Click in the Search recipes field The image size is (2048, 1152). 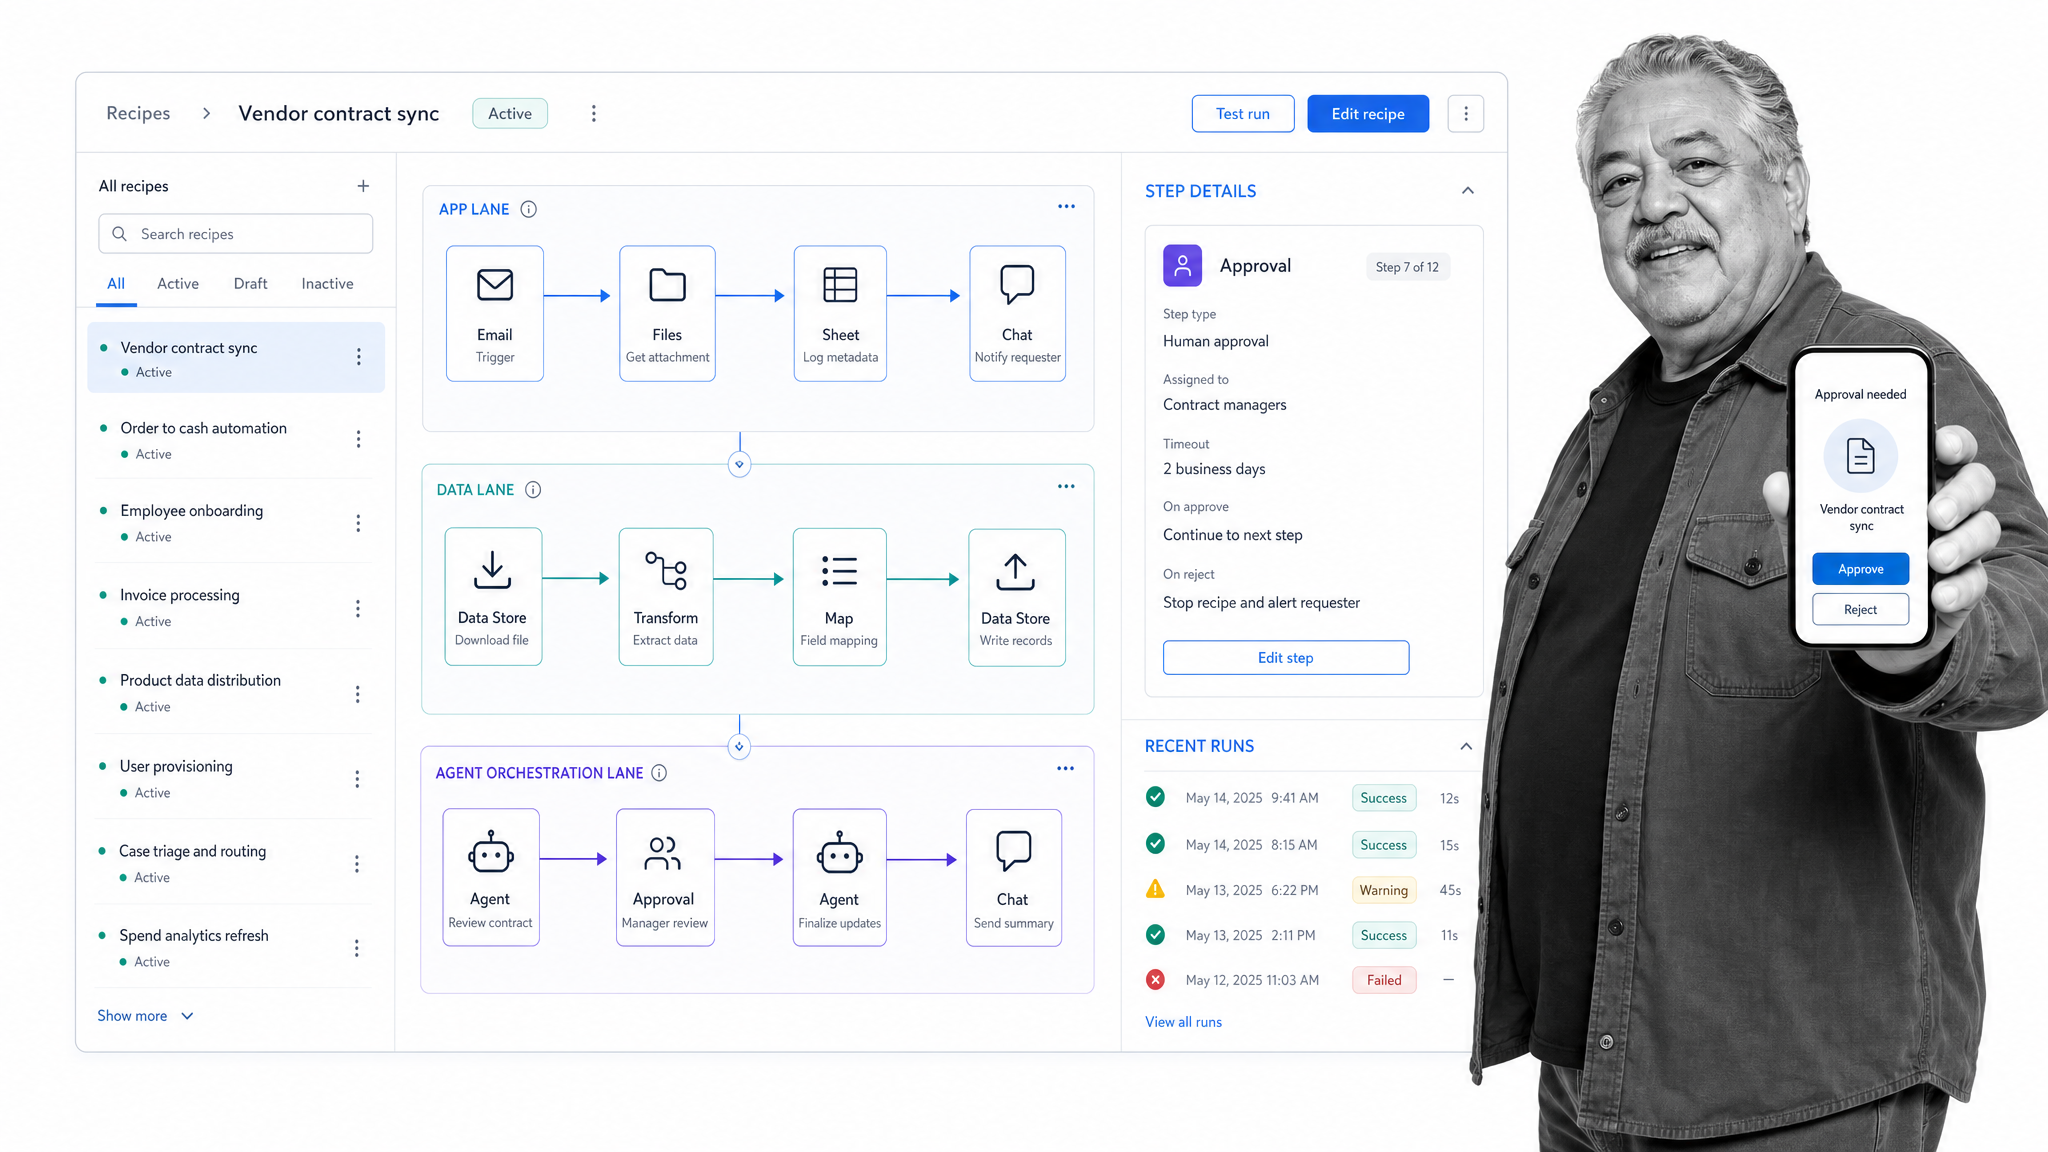coord(236,234)
